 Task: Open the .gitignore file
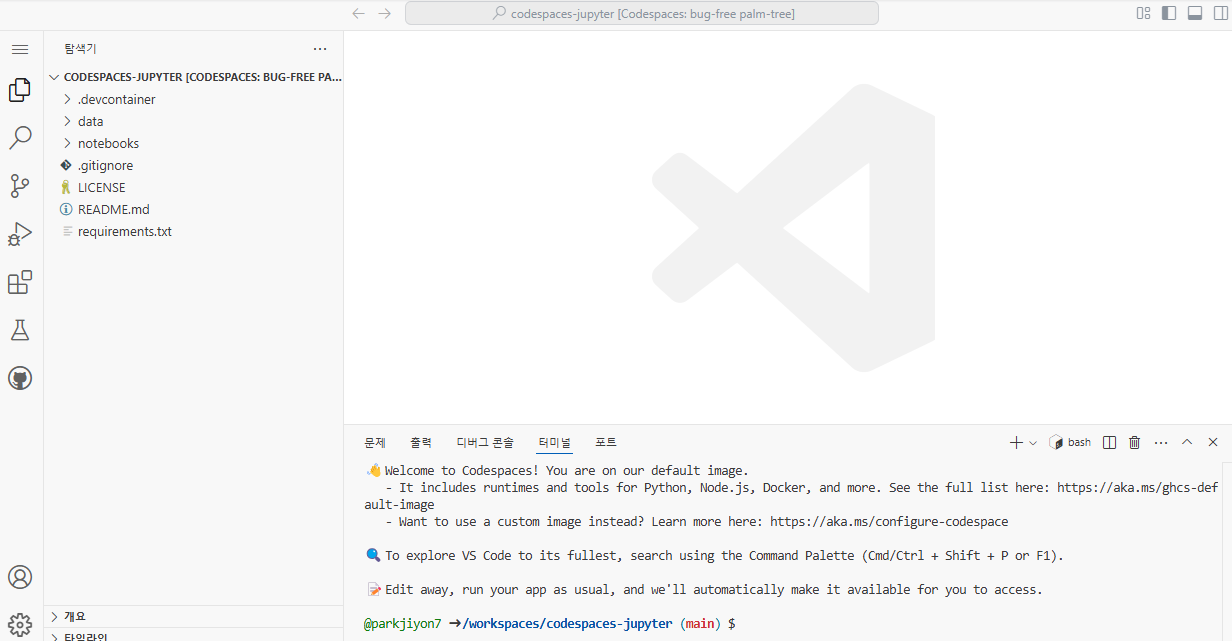194,165
